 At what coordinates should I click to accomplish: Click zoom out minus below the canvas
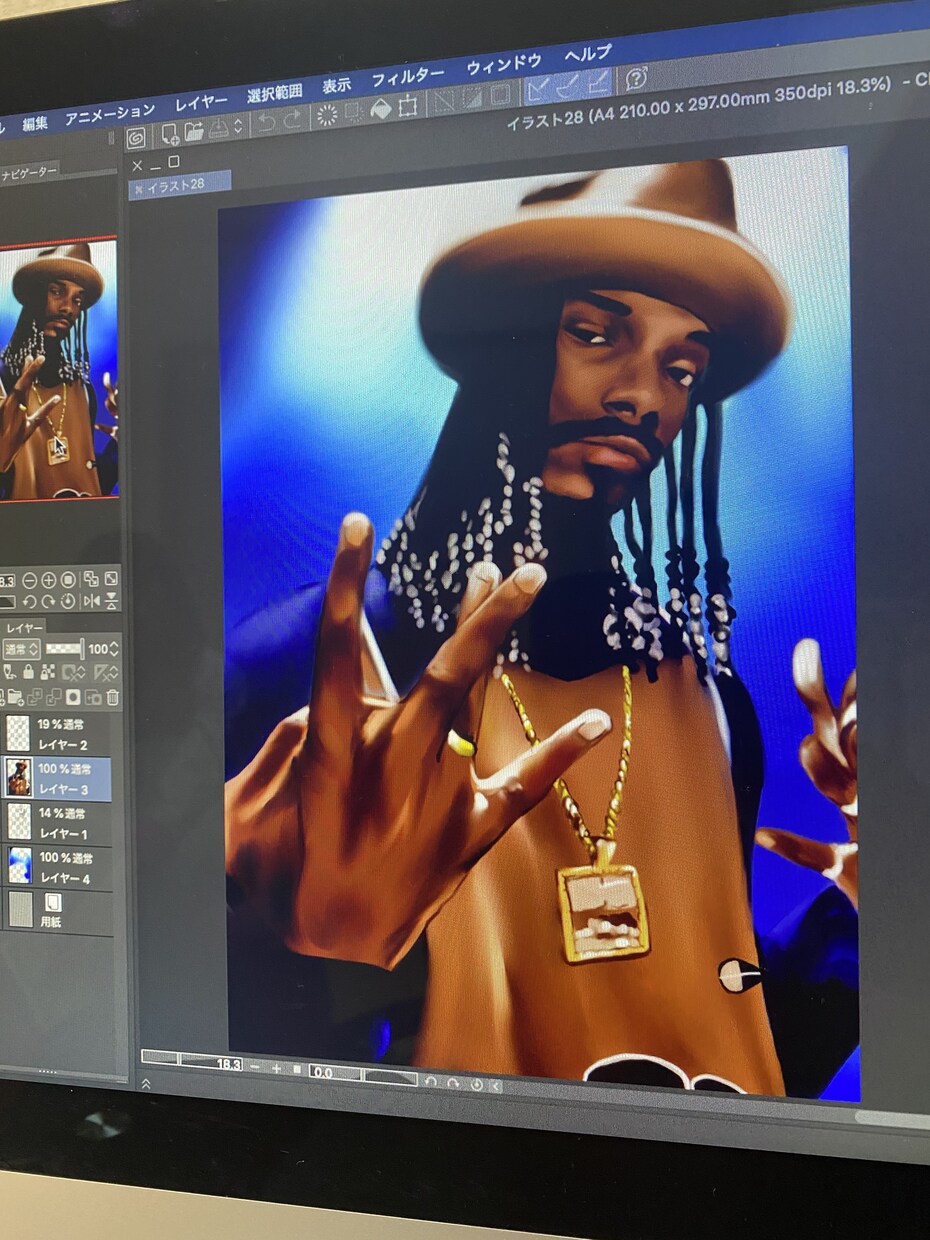tap(254, 1067)
